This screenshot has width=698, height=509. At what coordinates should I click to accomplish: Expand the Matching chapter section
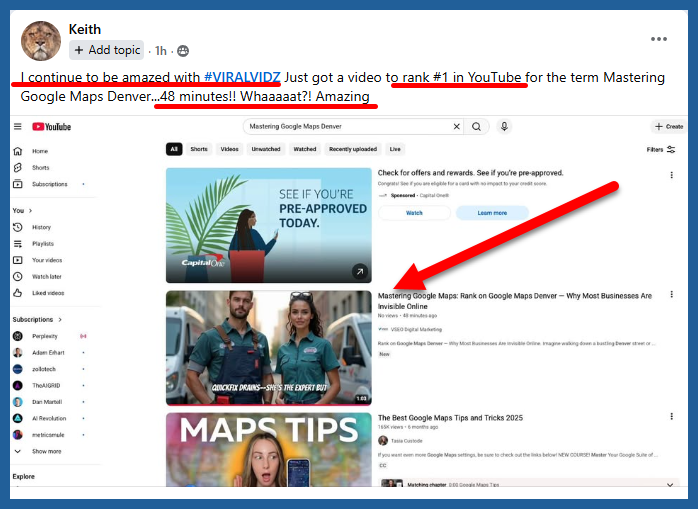click(671, 484)
